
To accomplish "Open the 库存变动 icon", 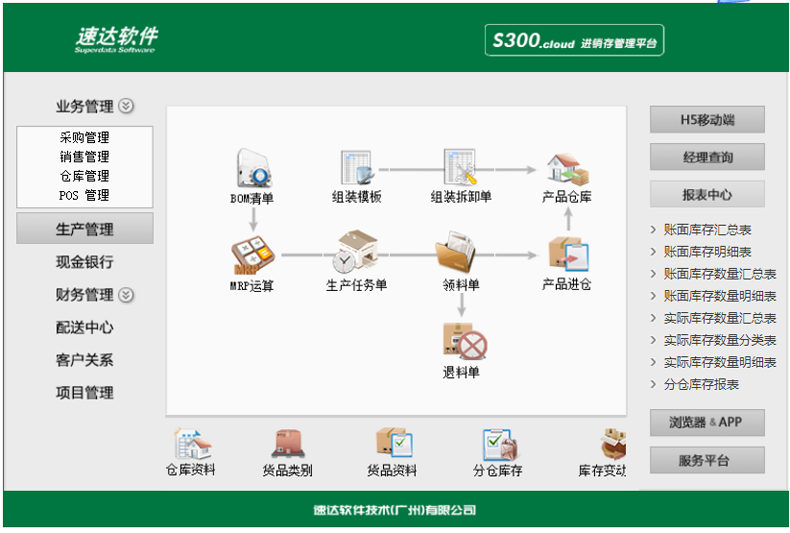I will [613, 443].
